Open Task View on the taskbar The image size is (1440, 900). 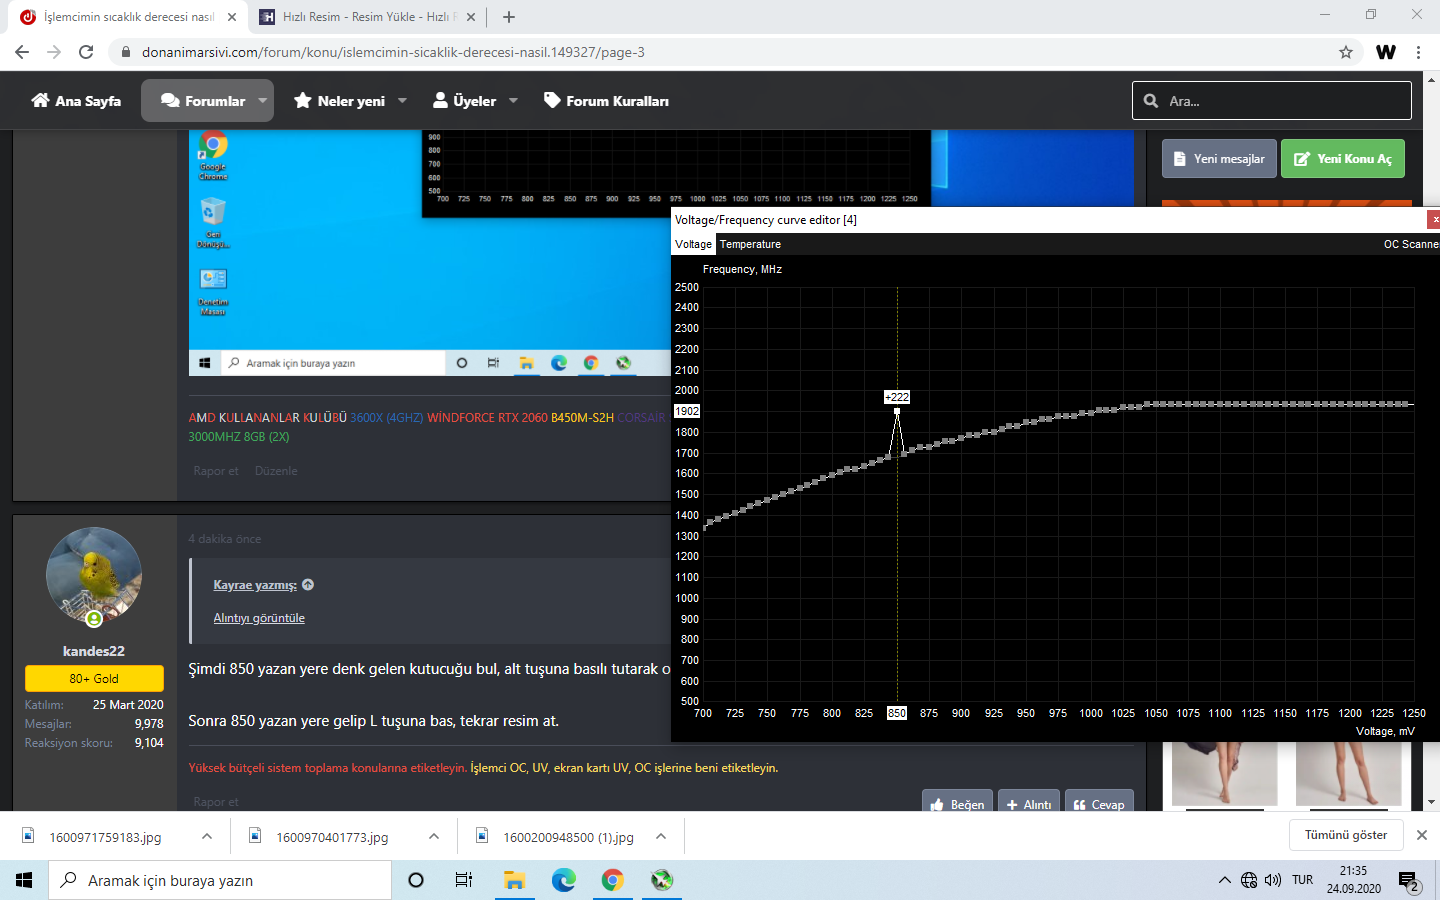(x=463, y=880)
